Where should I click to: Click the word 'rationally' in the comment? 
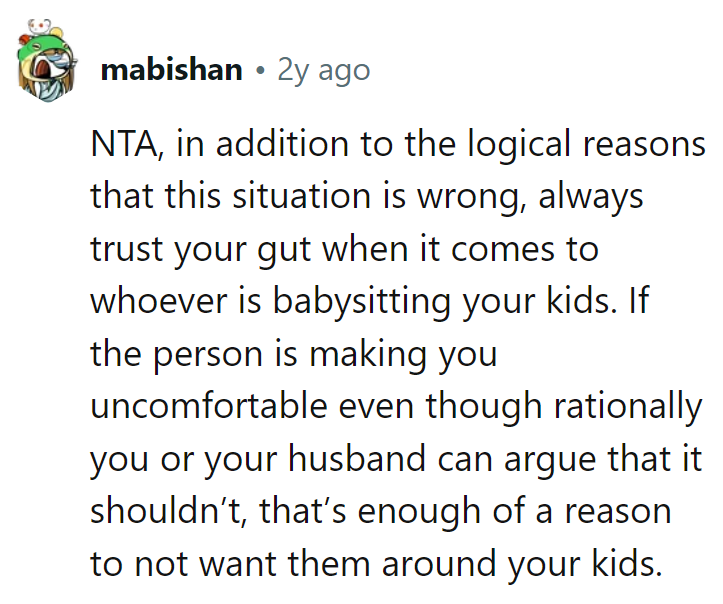628,407
